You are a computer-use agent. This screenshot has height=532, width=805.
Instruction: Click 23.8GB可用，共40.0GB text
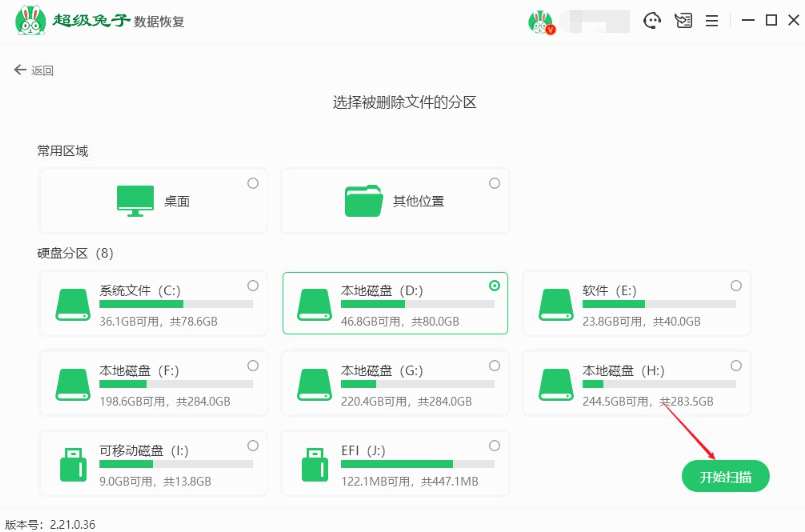642,322
